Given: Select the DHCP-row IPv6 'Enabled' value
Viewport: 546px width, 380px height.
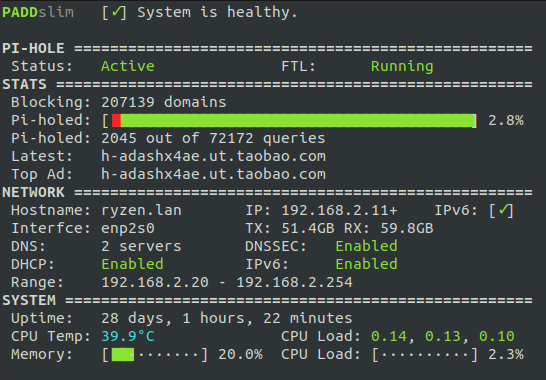Looking at the screenshot, I should point(366,264).
